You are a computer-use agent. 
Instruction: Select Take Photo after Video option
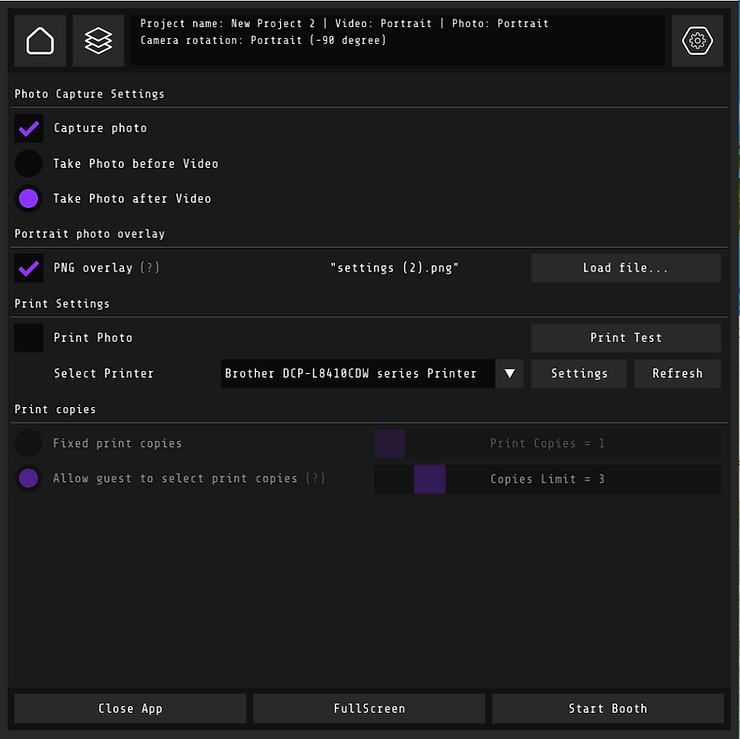click(x=29, y=199)
